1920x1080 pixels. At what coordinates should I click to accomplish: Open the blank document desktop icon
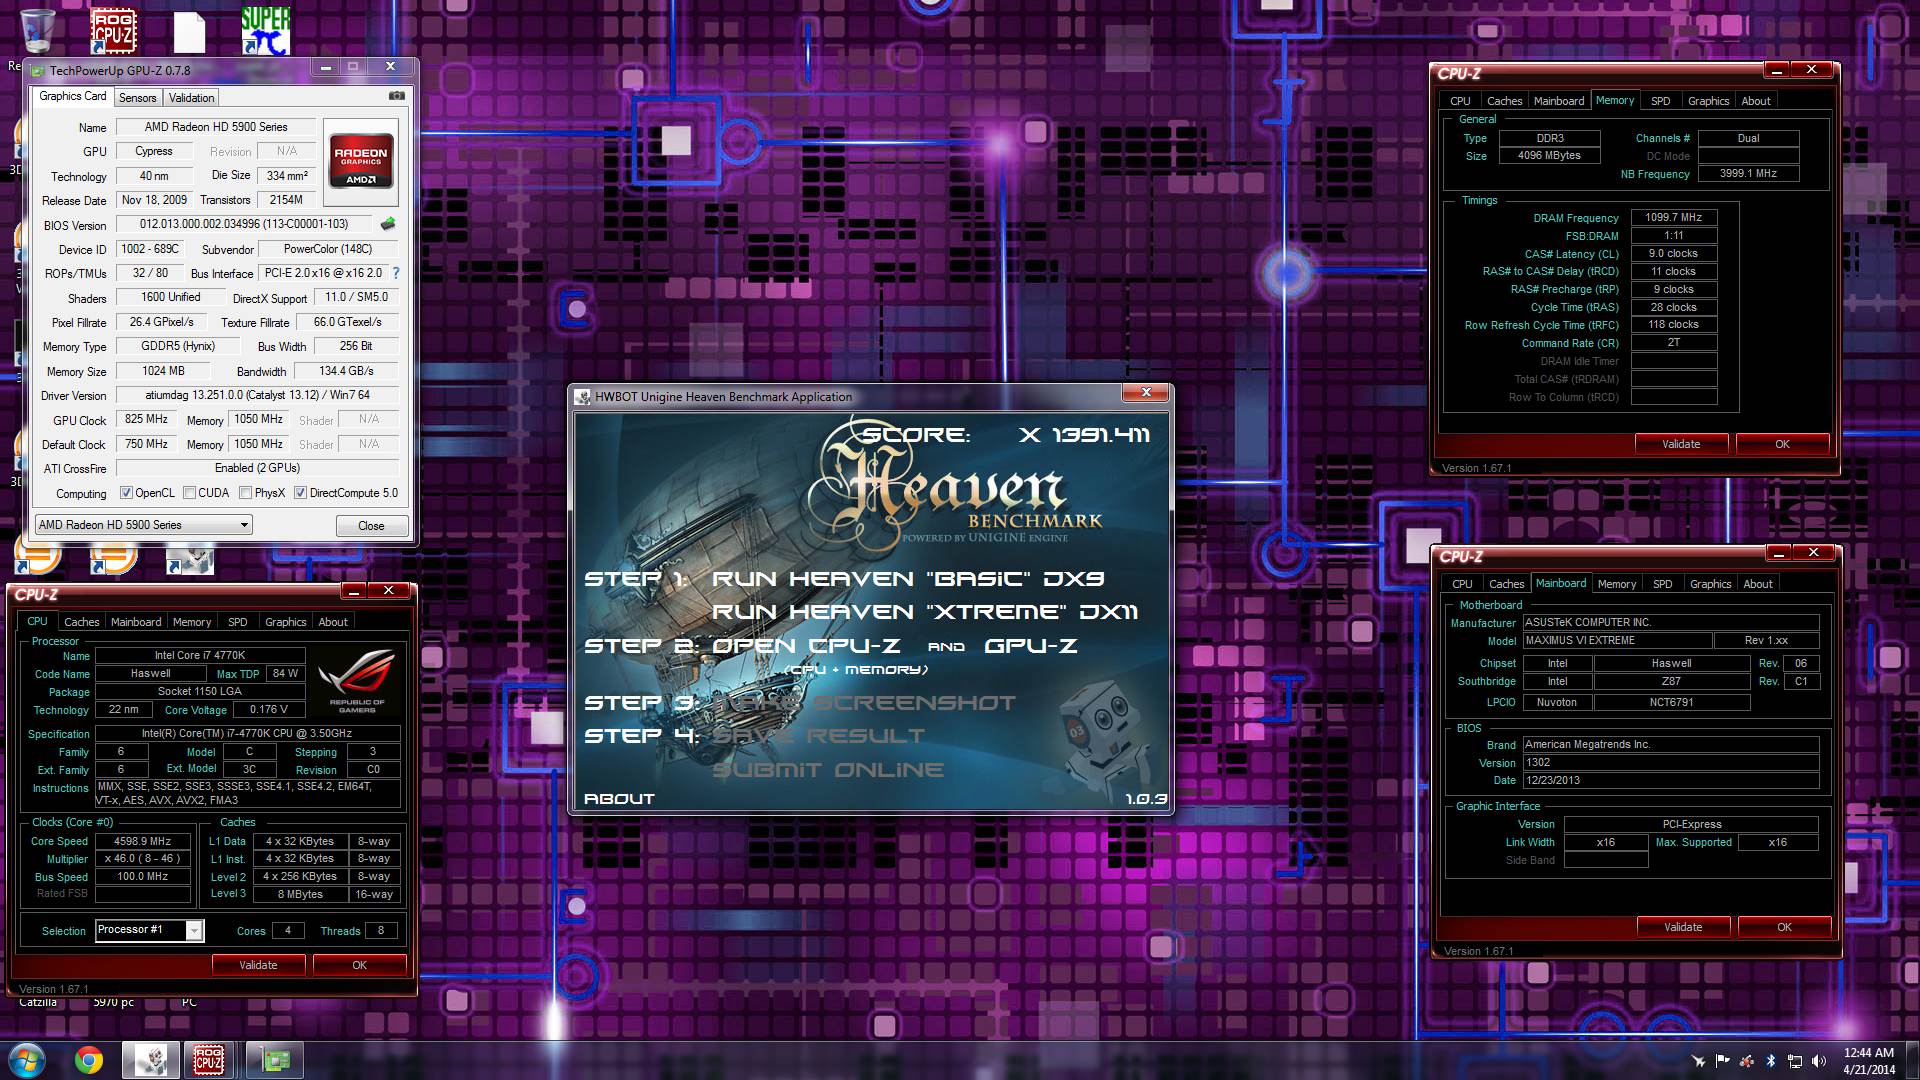[189, 31]
